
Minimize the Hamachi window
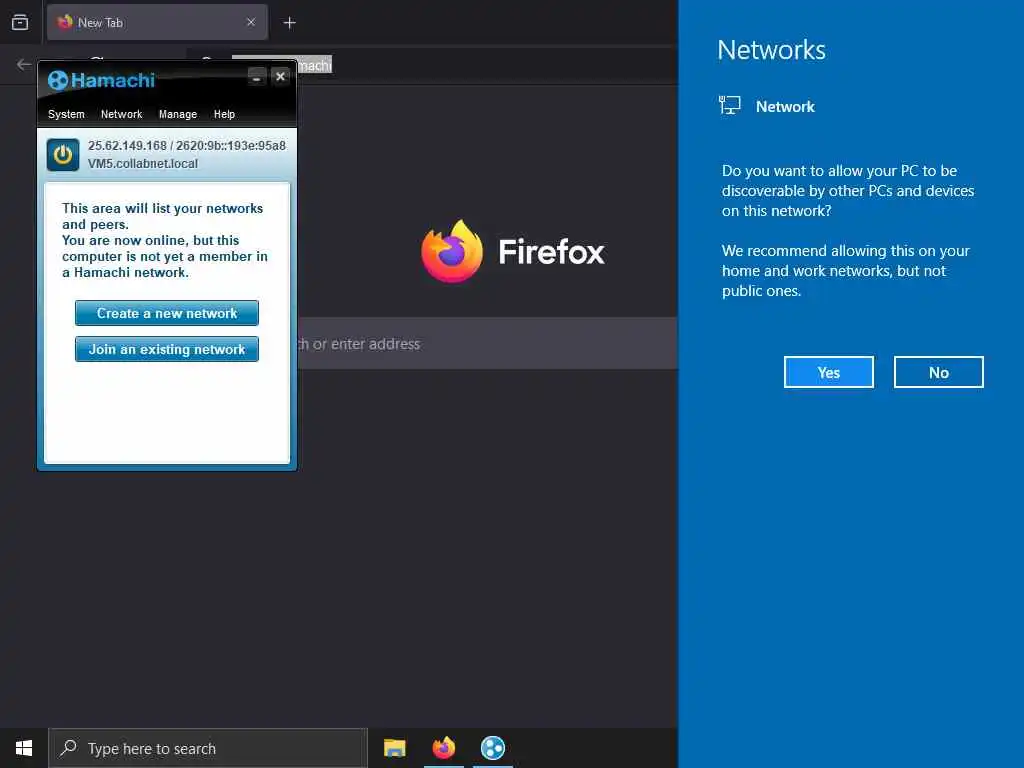tap(257, 77)
